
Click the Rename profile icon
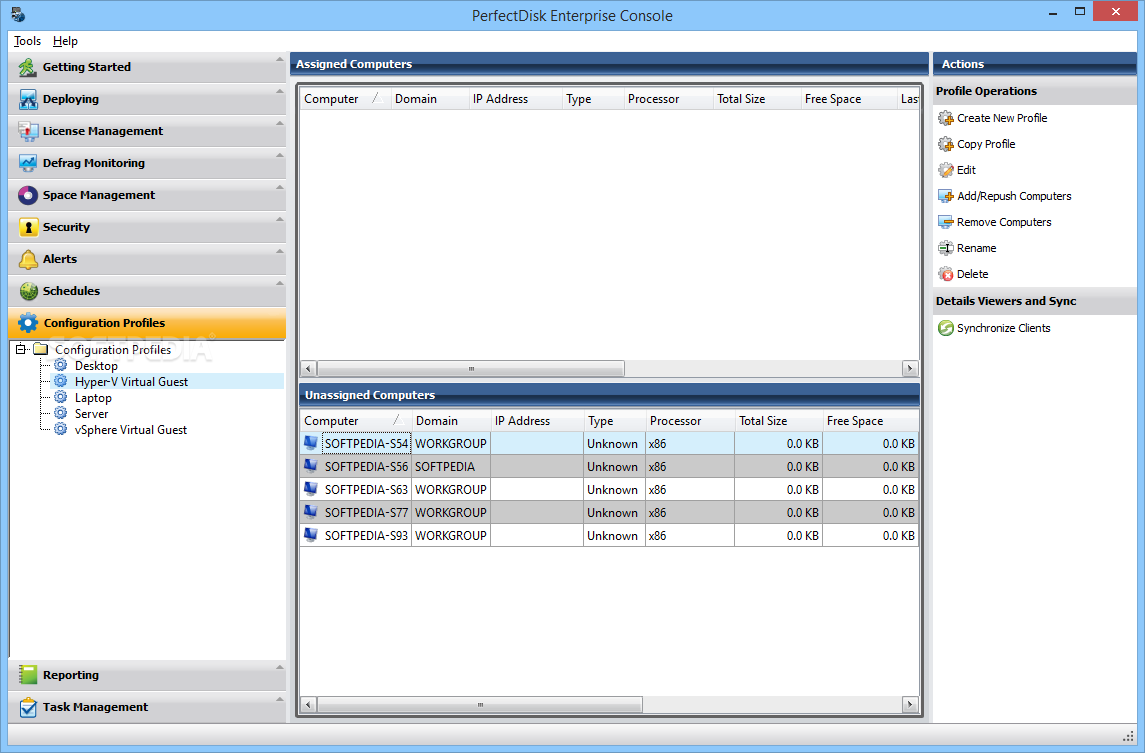pos(946,248)
